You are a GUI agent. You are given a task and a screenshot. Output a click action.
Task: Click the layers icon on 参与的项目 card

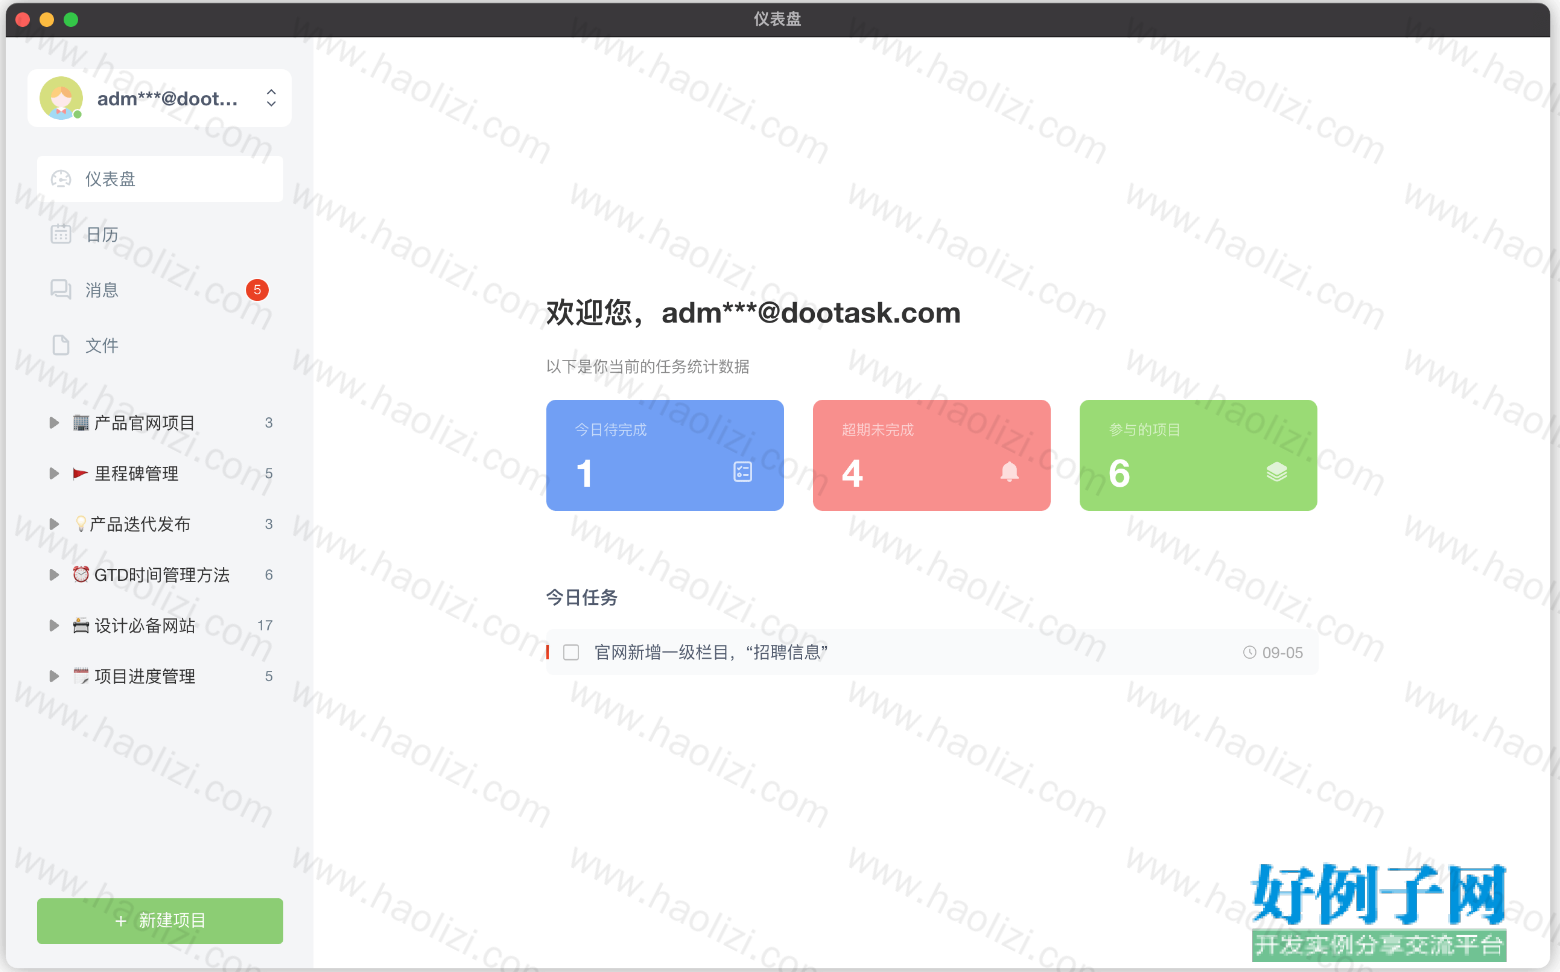[x=1277, y=472]
